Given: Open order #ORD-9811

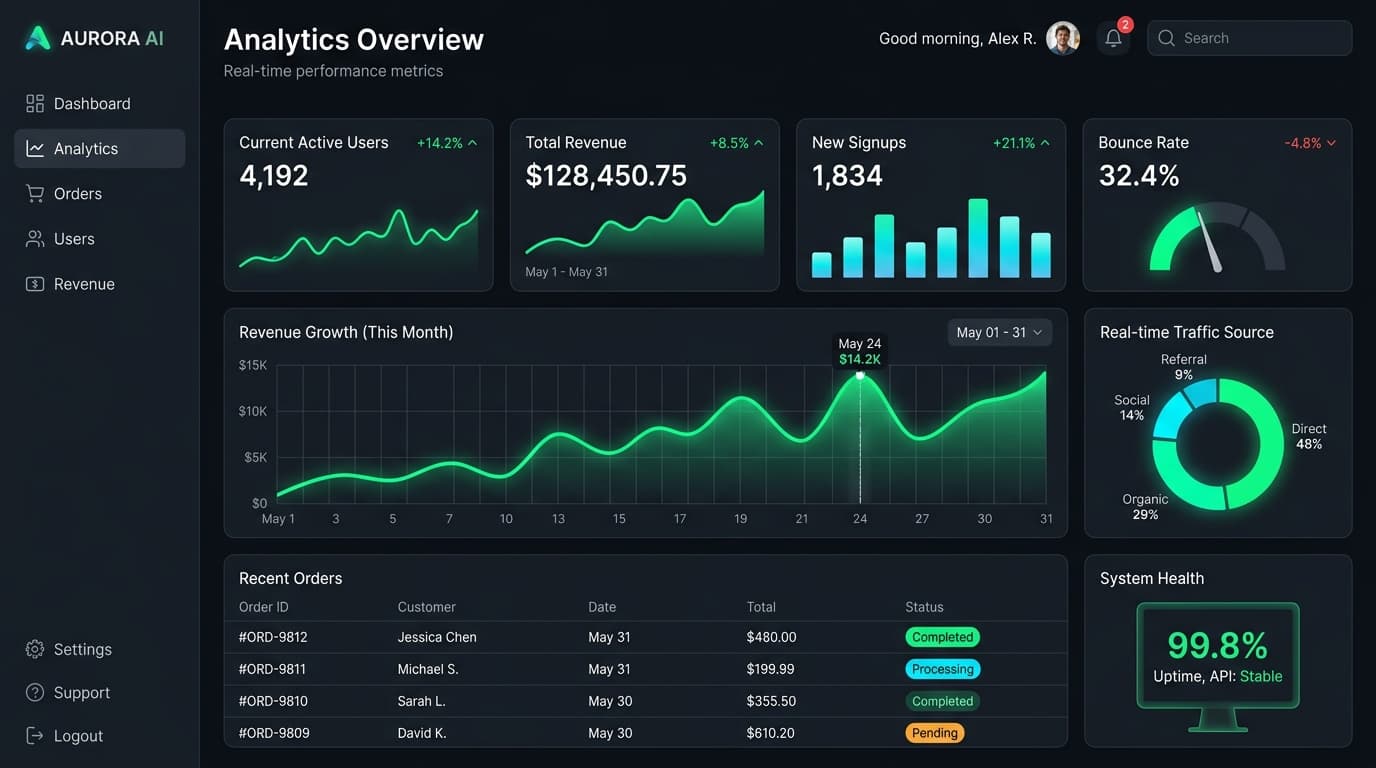Looking at the screenshot, I should [273, 669].
